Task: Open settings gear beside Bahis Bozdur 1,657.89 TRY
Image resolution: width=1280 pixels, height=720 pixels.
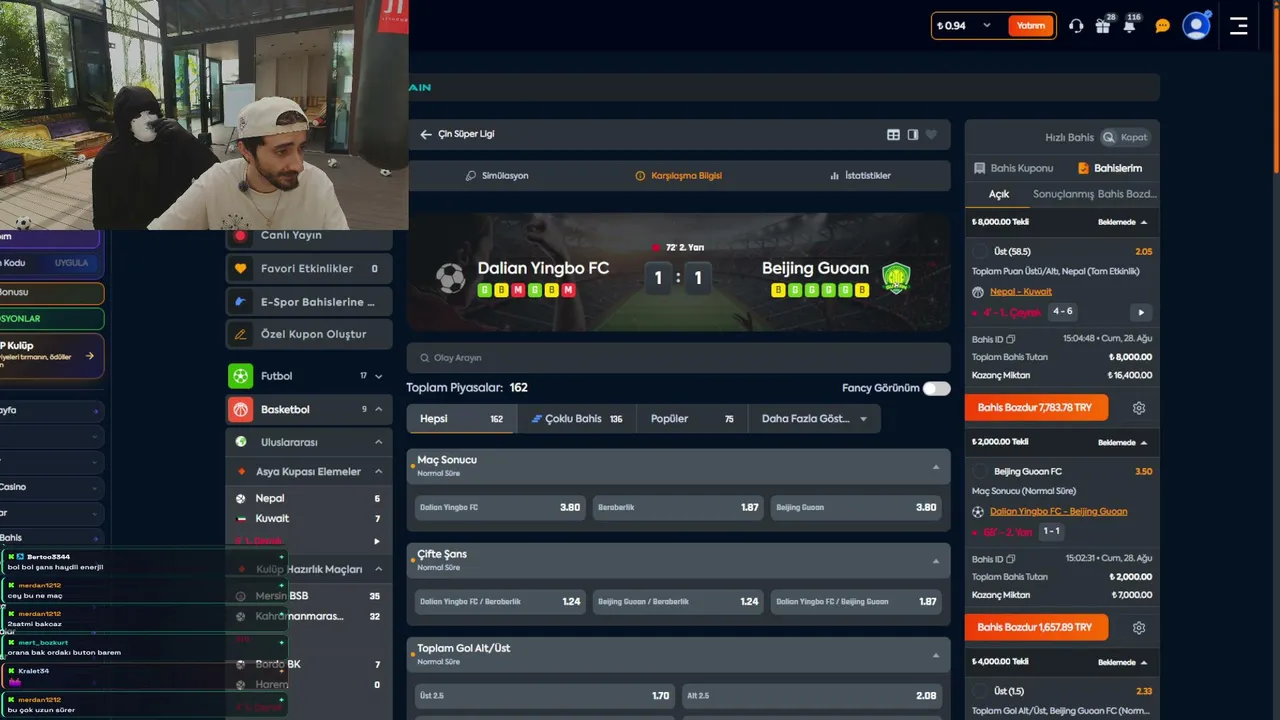Action: coord(1139,628)
